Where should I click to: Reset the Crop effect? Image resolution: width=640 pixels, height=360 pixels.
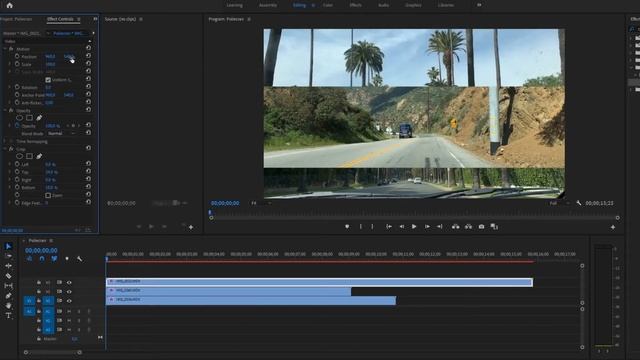pos(88,148)
